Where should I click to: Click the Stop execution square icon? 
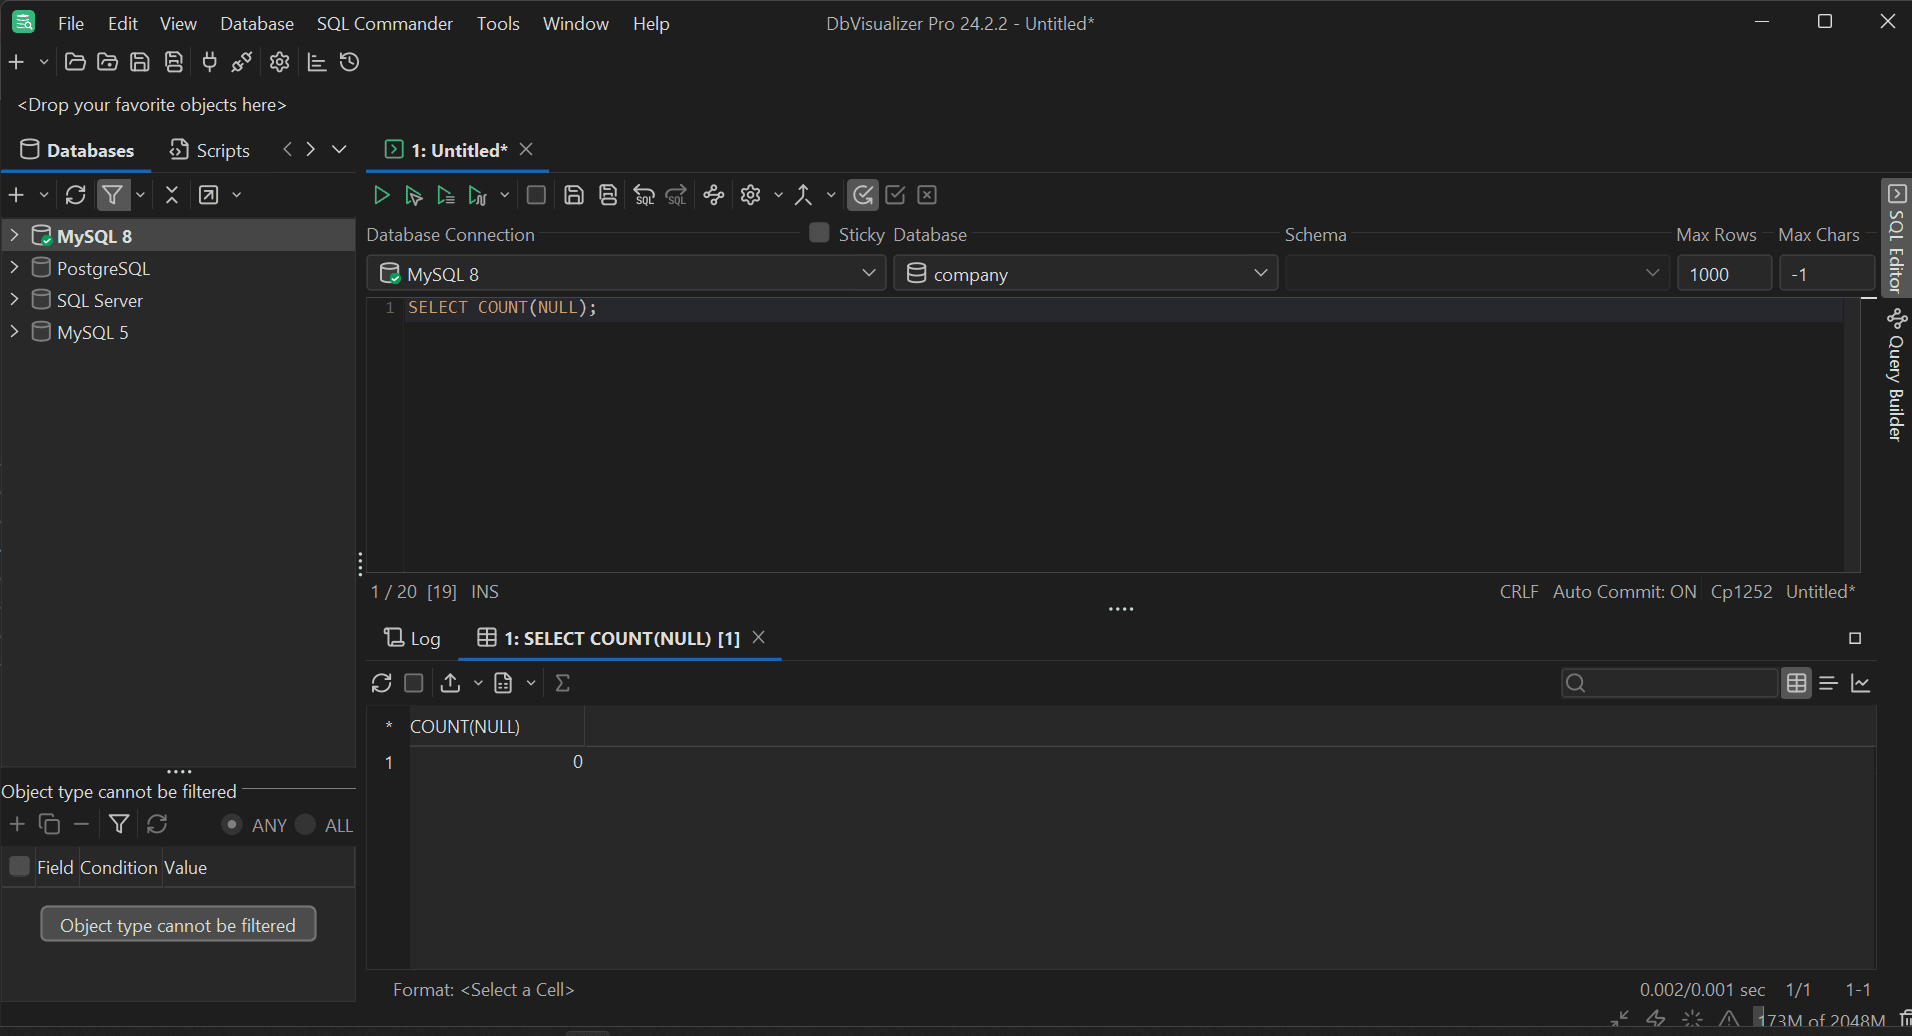(536, 195)
